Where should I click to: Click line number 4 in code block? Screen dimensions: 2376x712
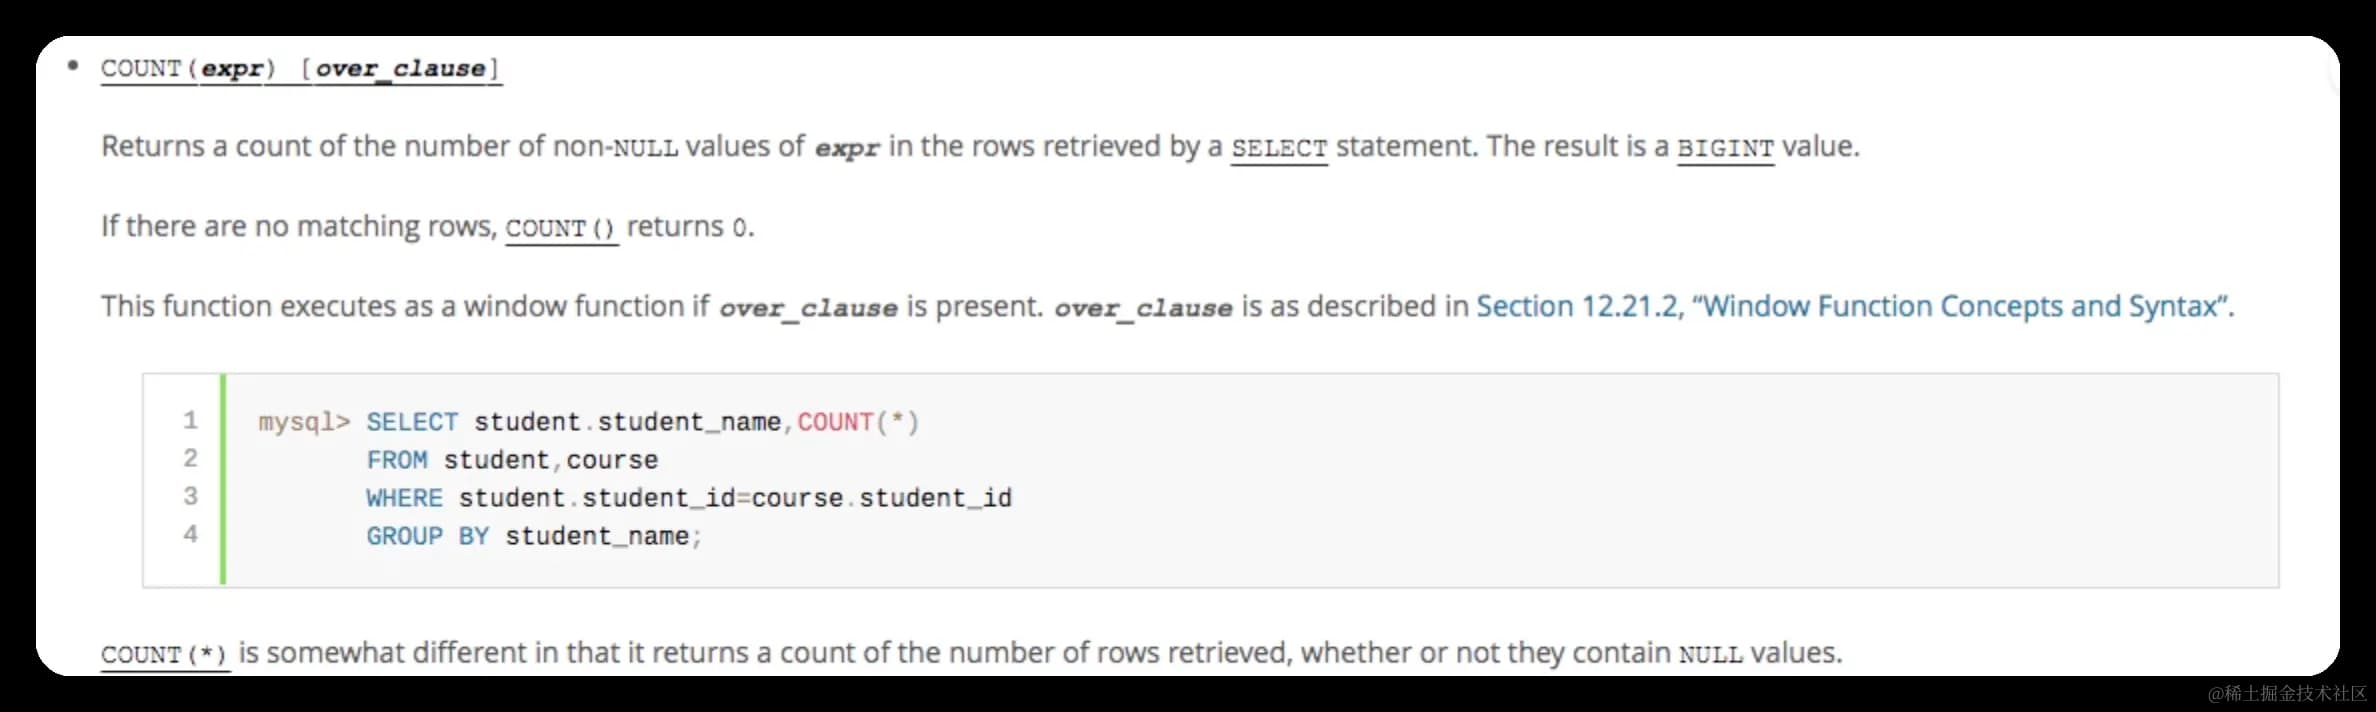click(190, 534)
